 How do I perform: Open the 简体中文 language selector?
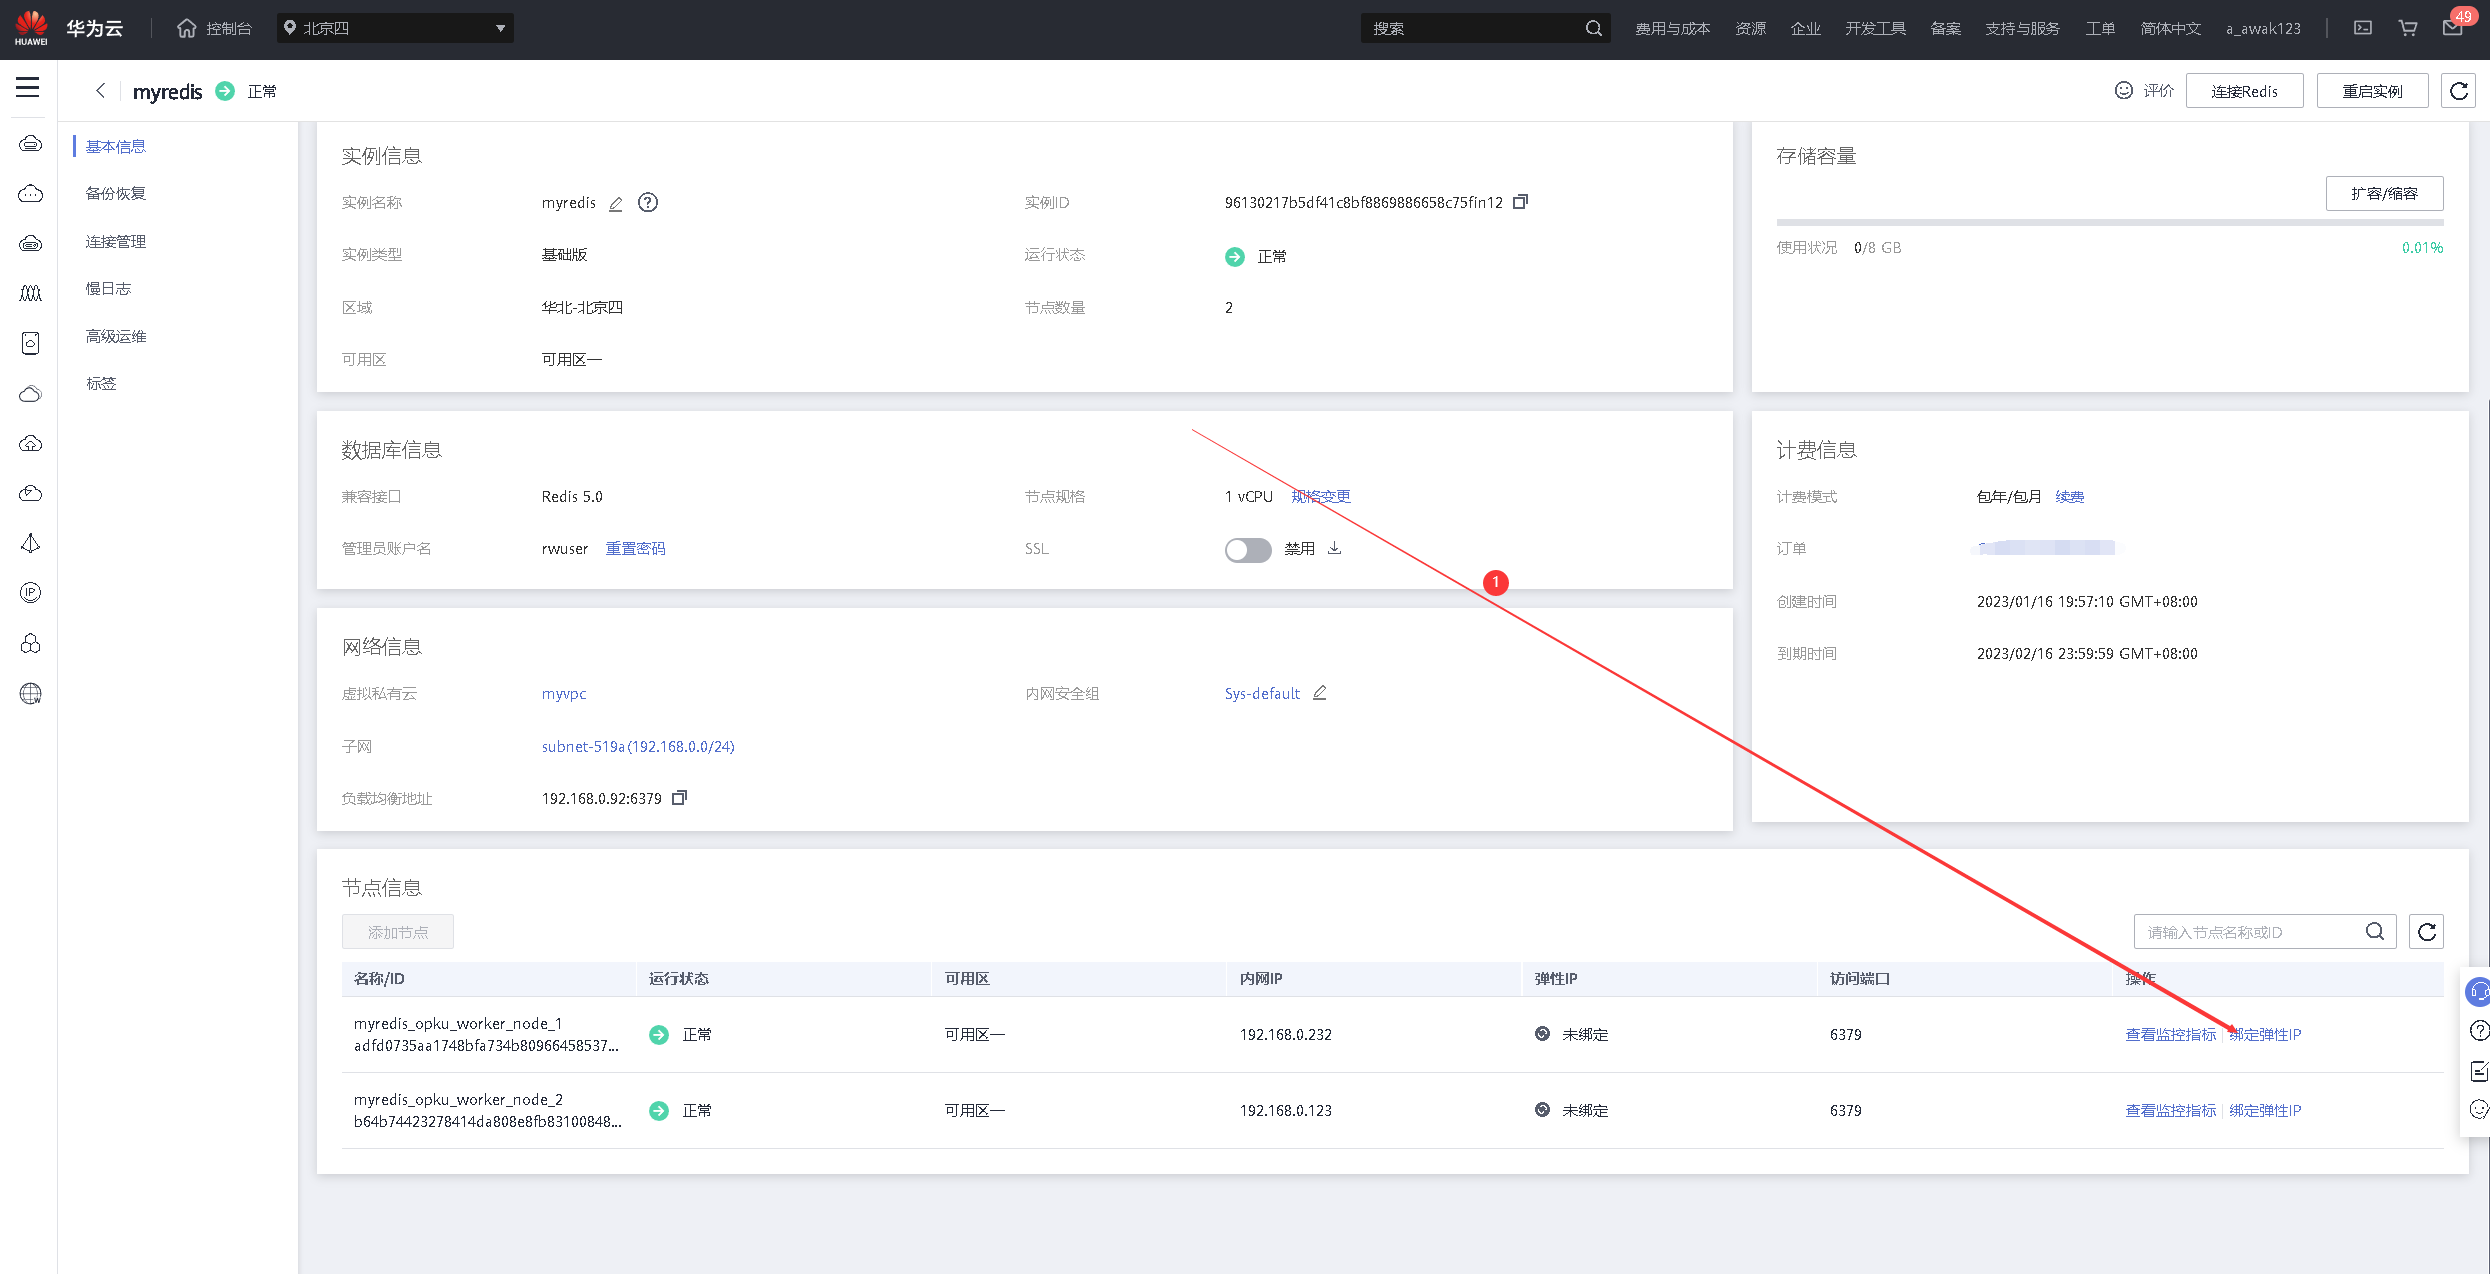pyautogui.click(x=2170, y=28)
